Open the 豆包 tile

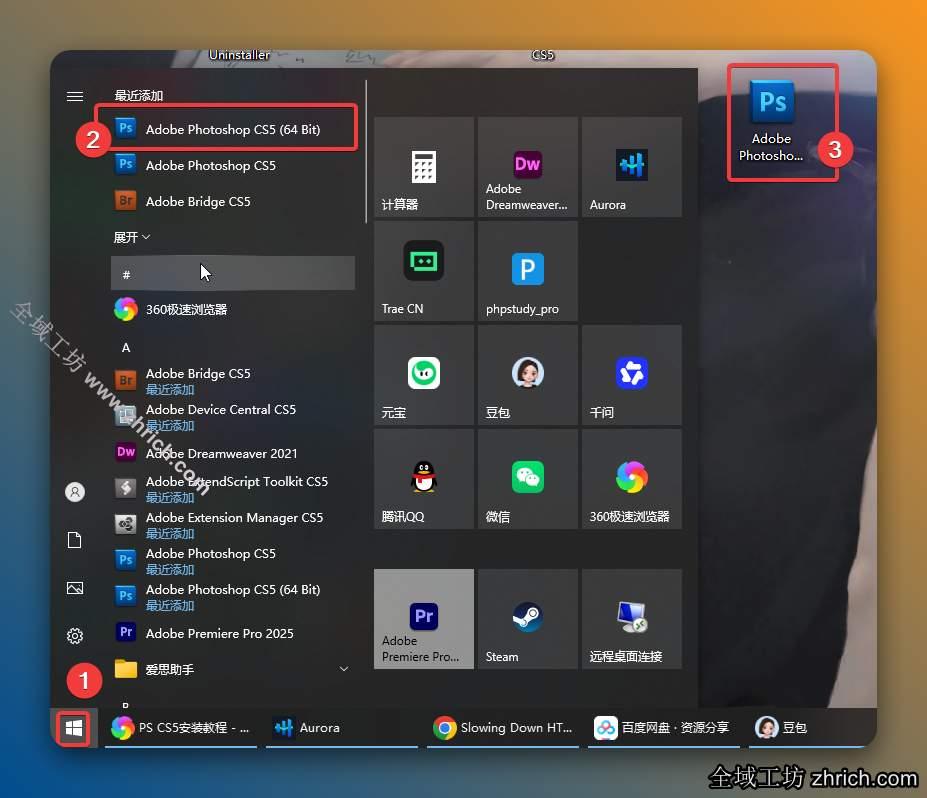527,375
